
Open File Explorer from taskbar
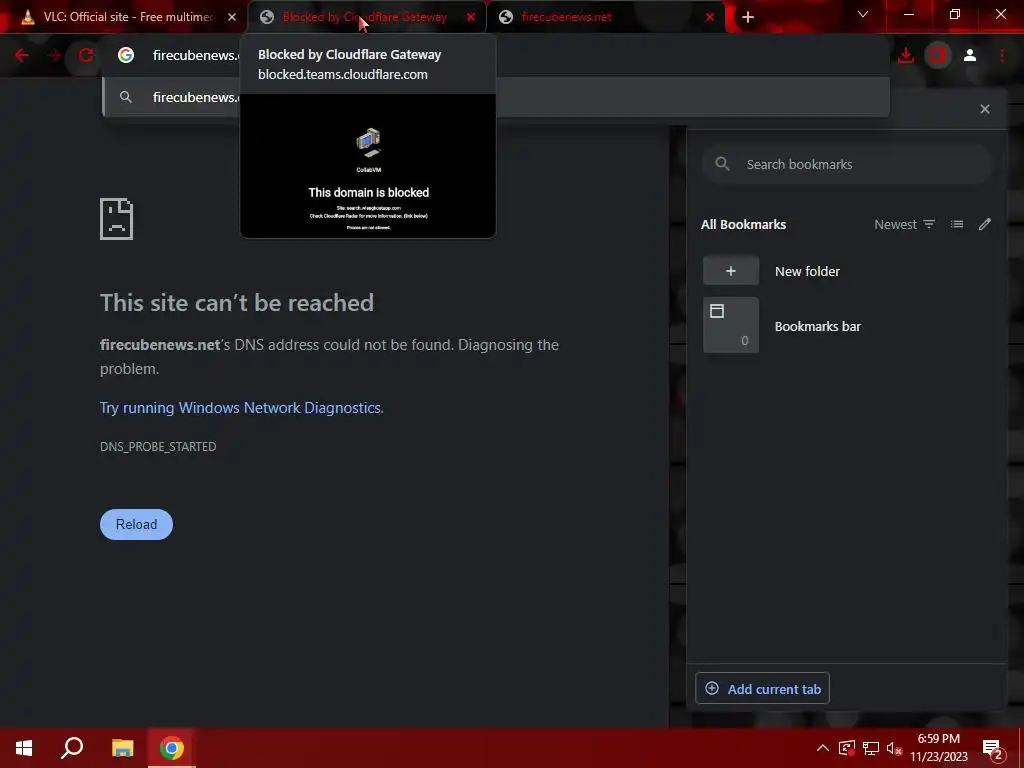pos(122,748)
